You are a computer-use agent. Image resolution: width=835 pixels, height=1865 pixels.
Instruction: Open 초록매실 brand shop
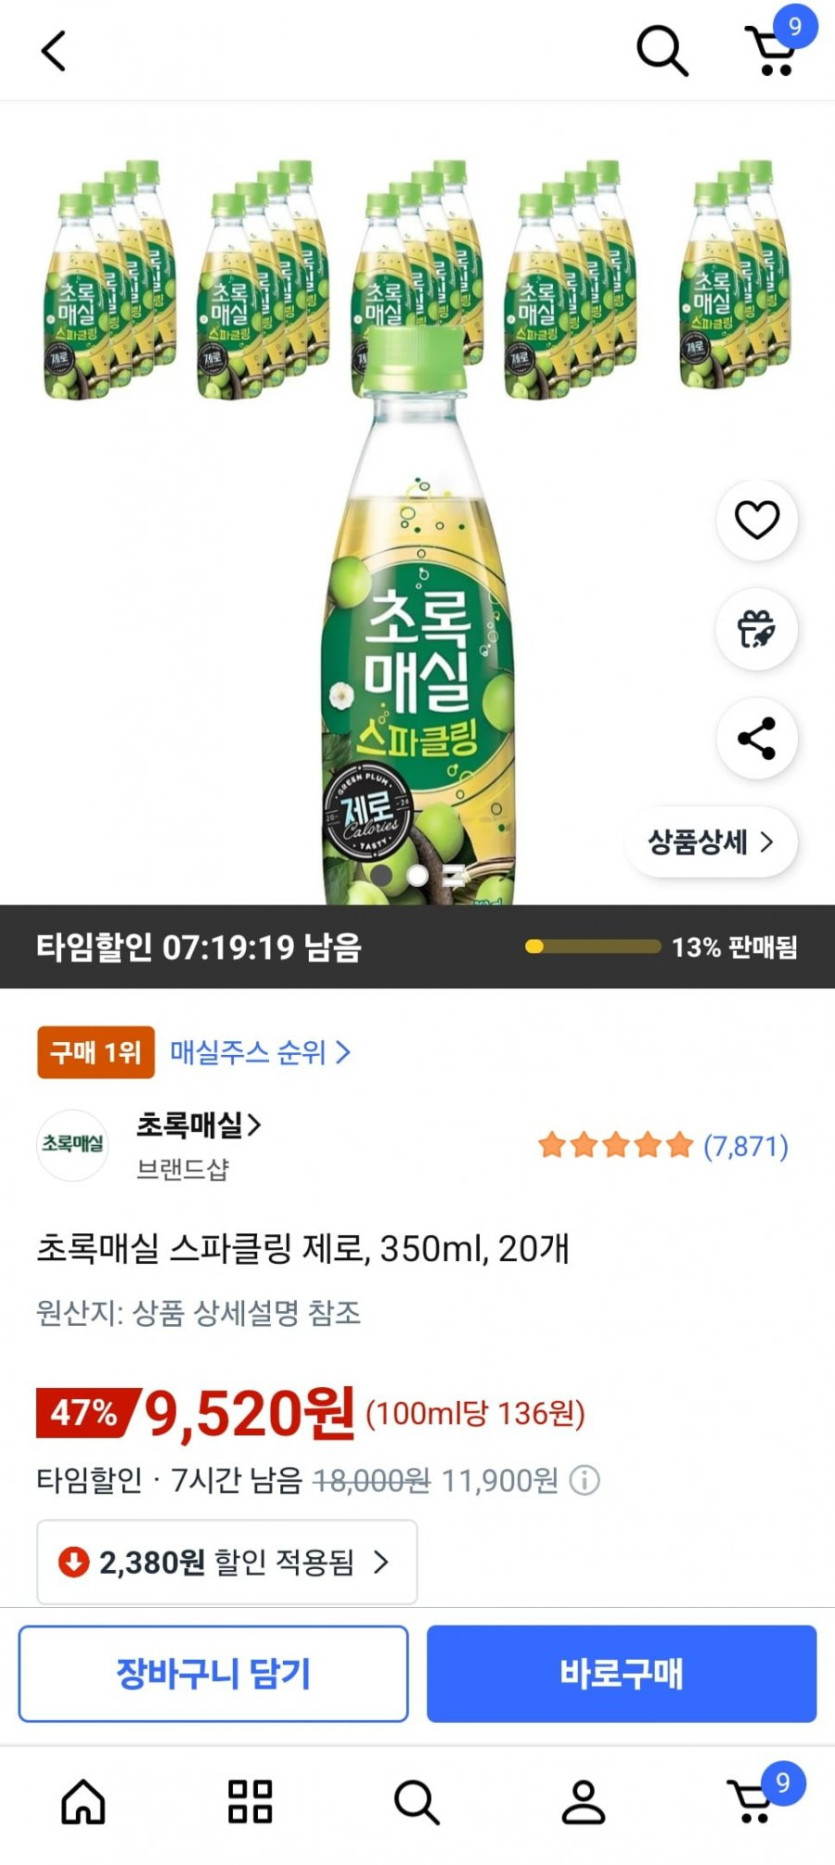(198, 1126)
